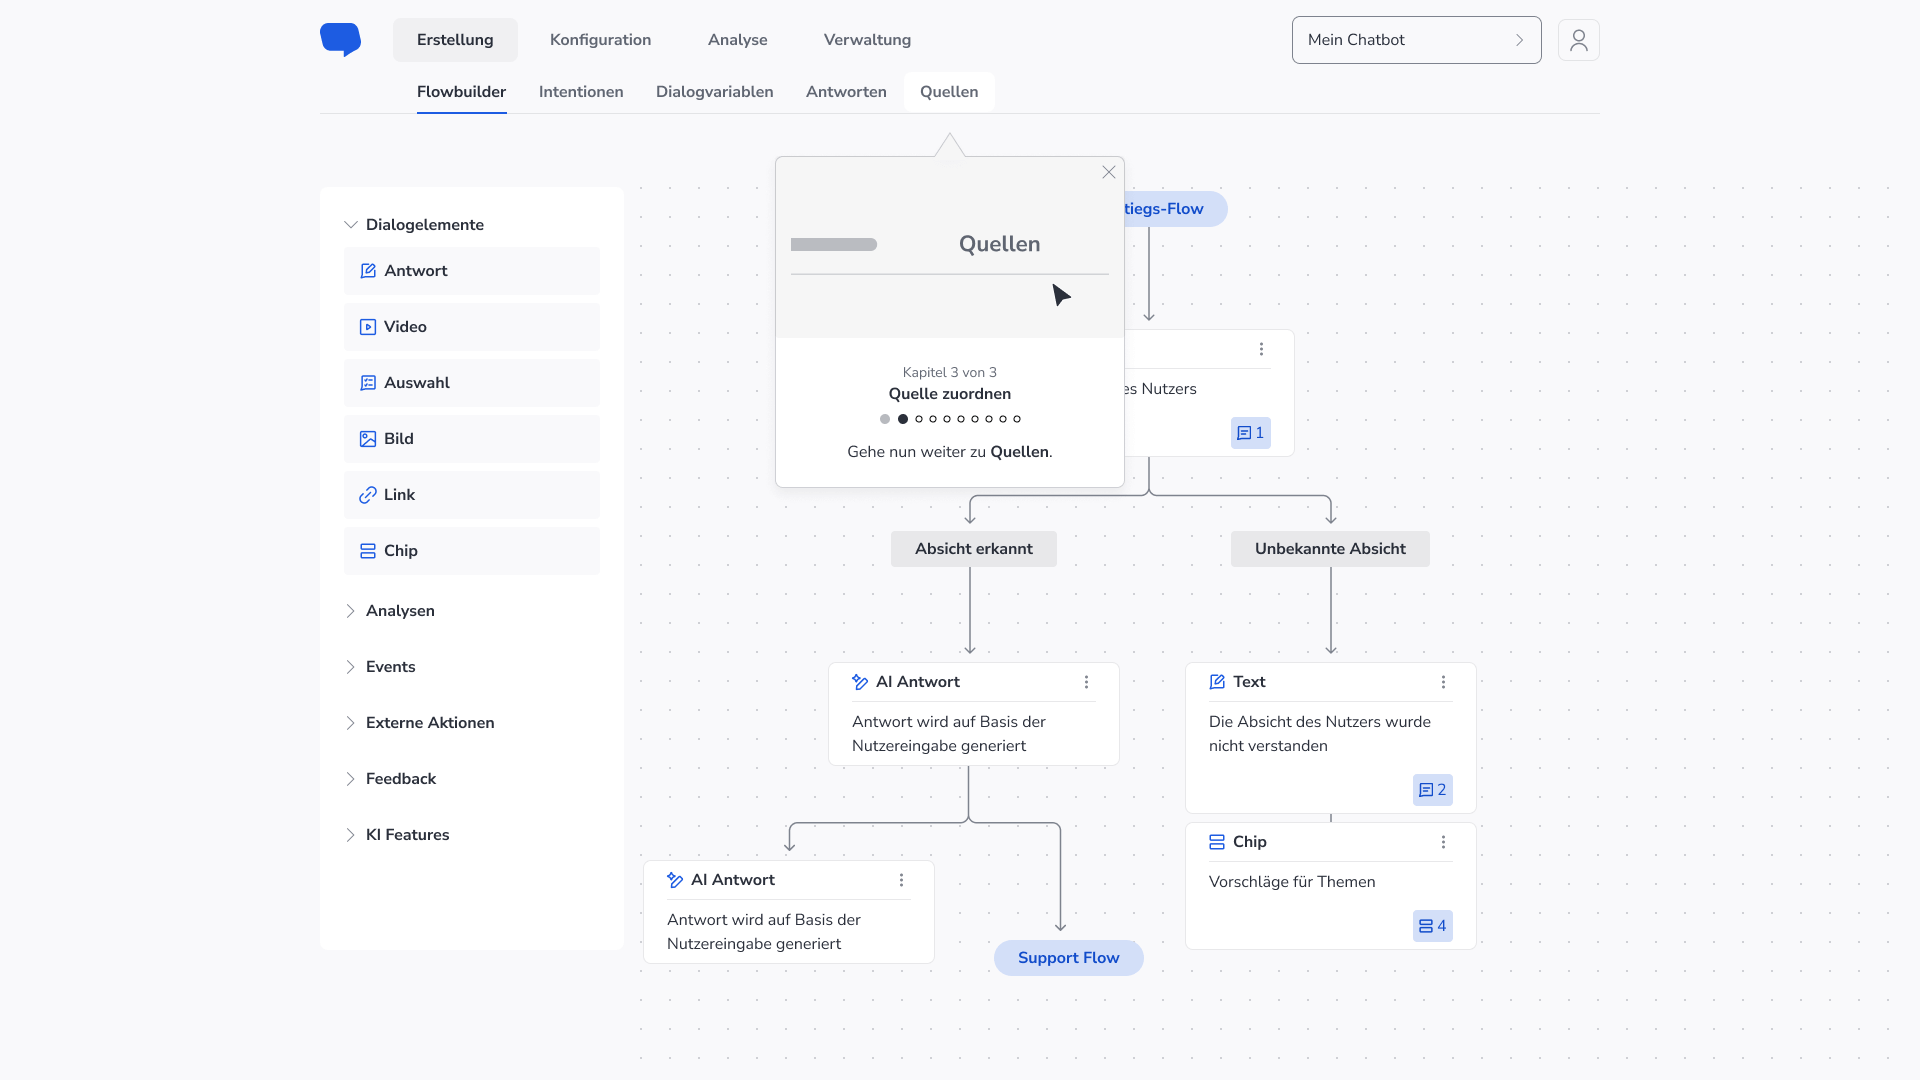The width and height of the screenshot is (1920, 1080).
Task: Select the Absicht erkannt branch label
Action: click(x=973, y=549)
